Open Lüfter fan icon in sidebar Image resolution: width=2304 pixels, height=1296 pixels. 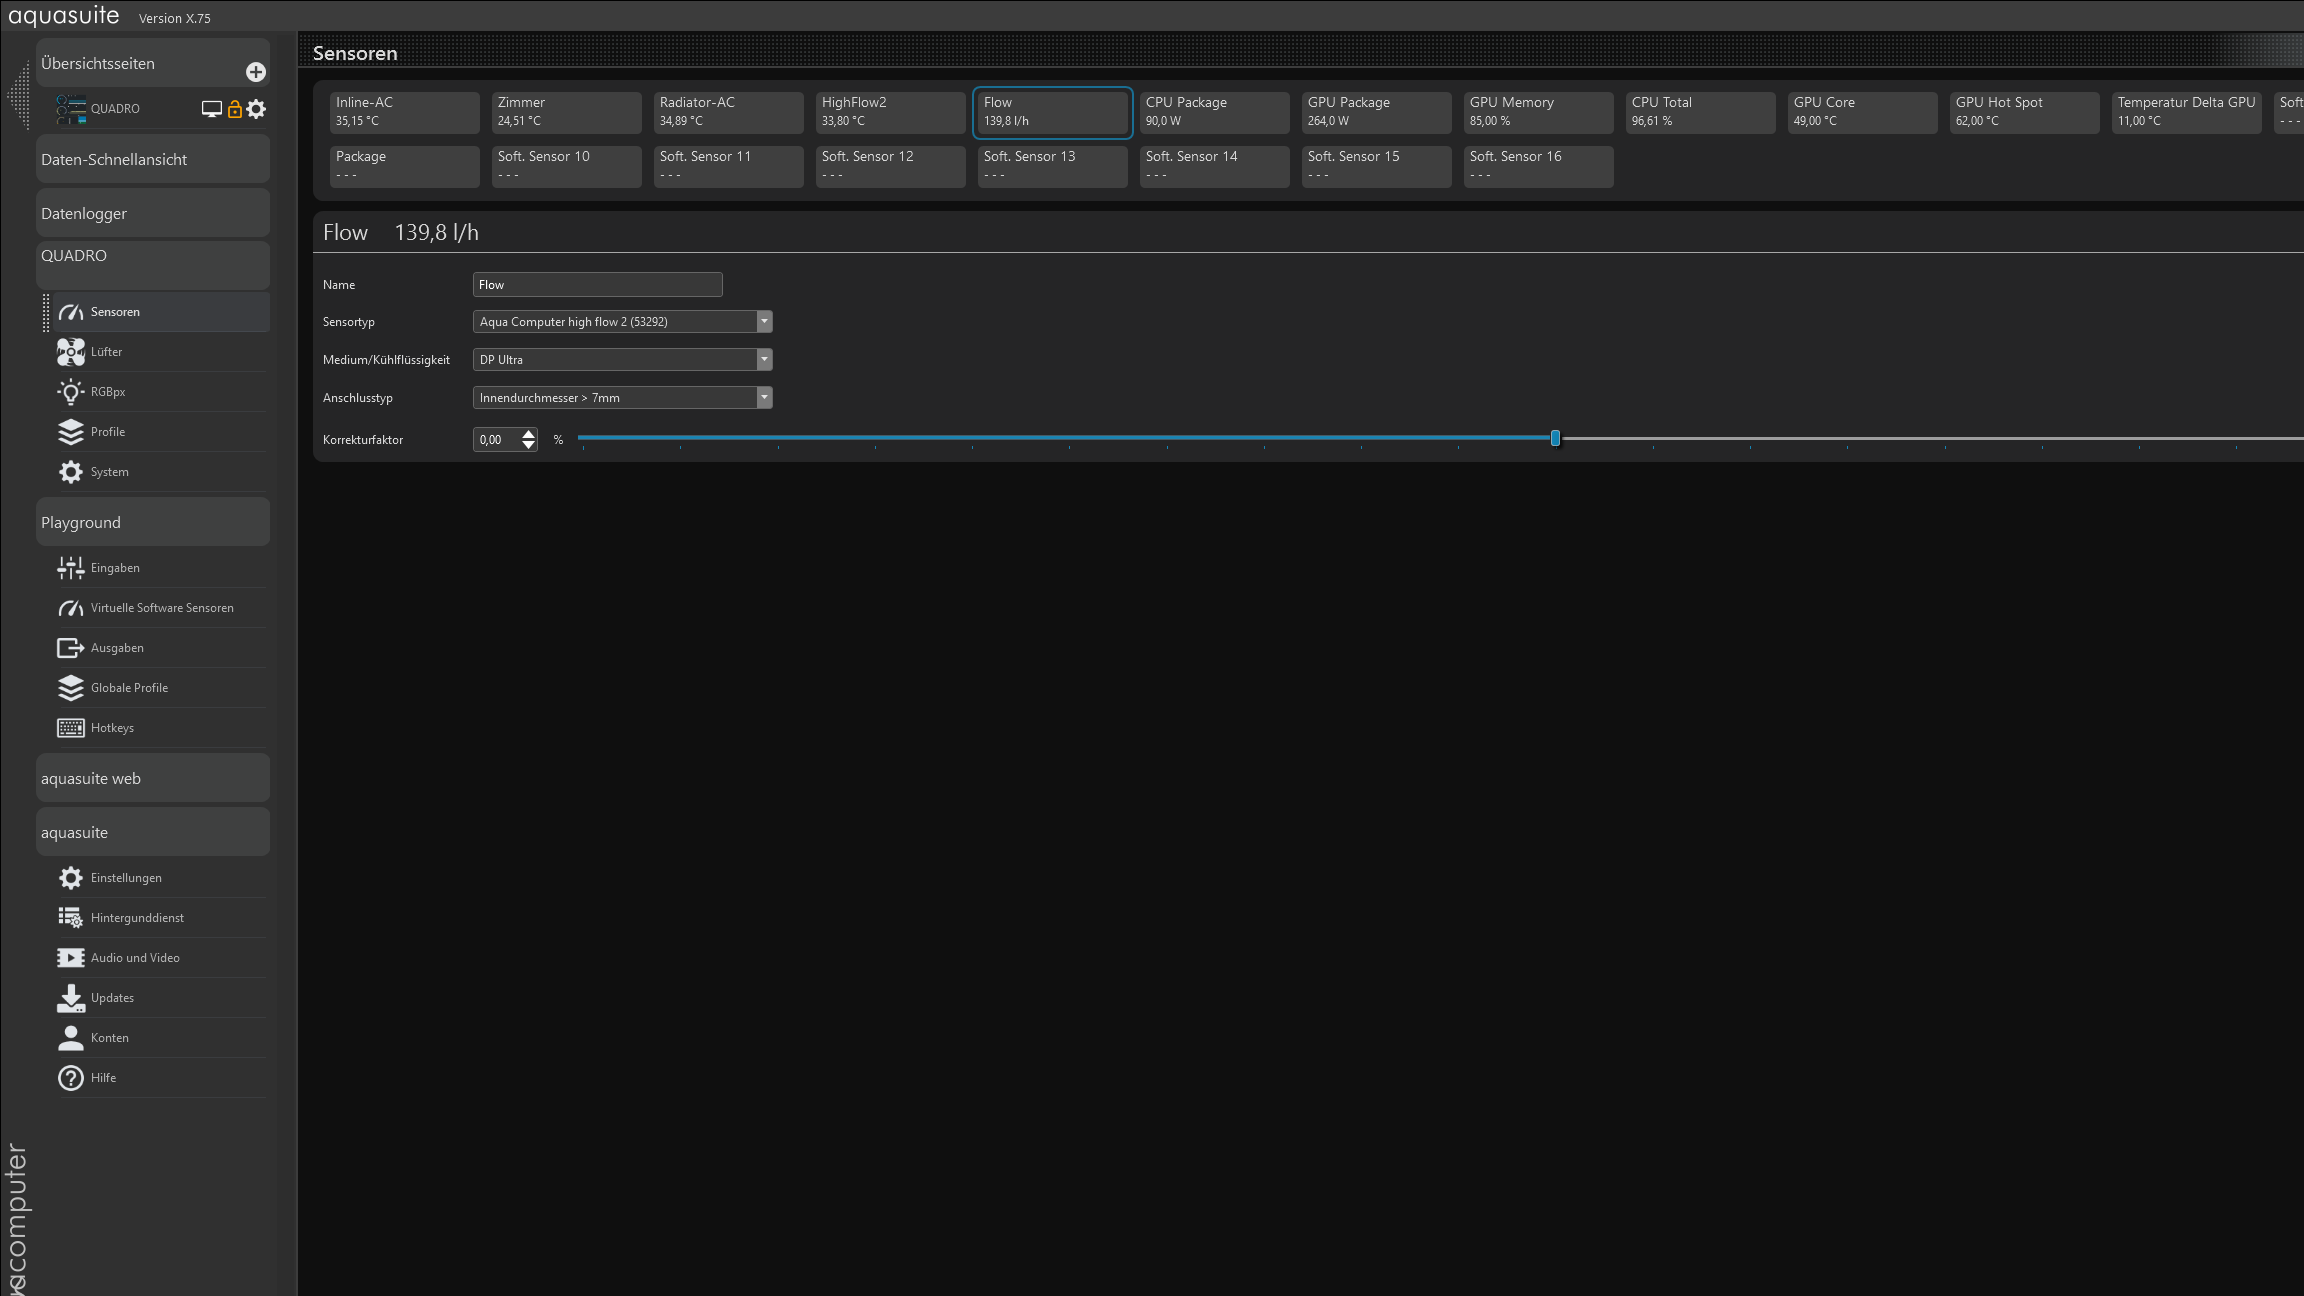71,352
